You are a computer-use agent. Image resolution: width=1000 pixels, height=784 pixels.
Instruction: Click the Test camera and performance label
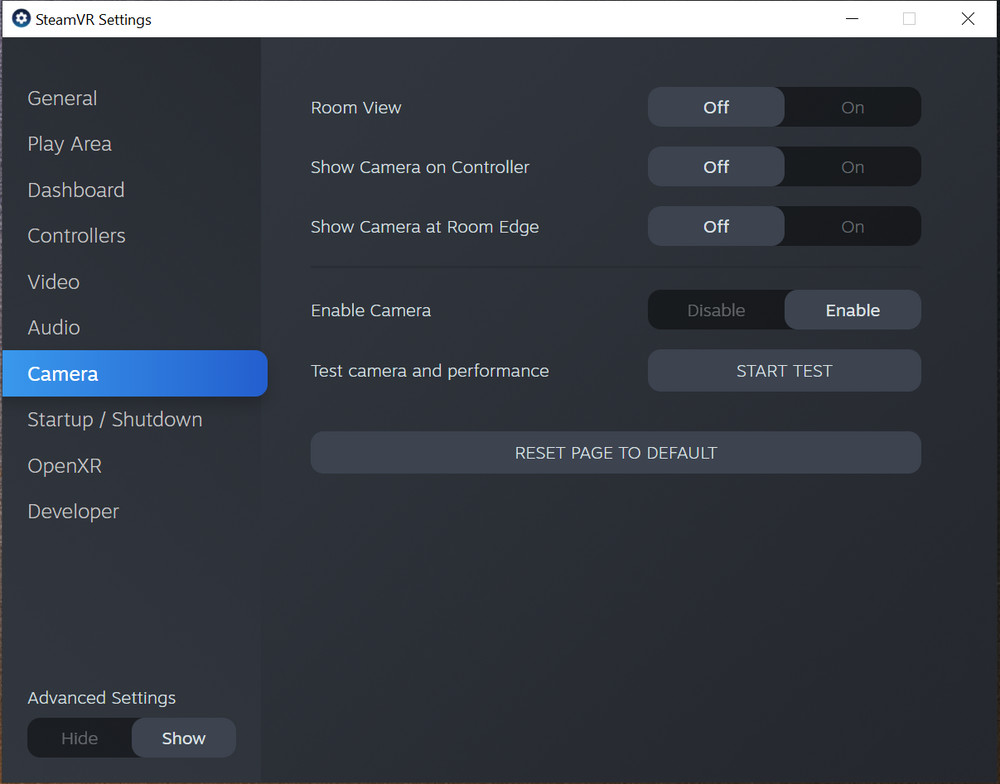(430, 371)
